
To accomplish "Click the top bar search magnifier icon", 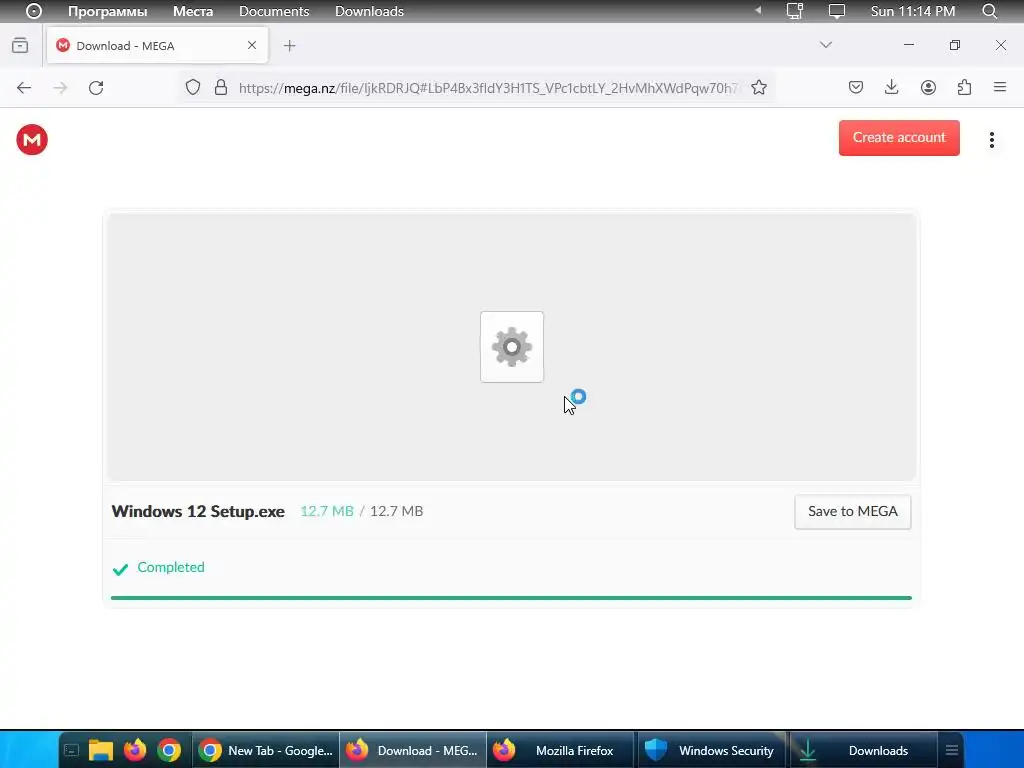I will tap(990, 11).
